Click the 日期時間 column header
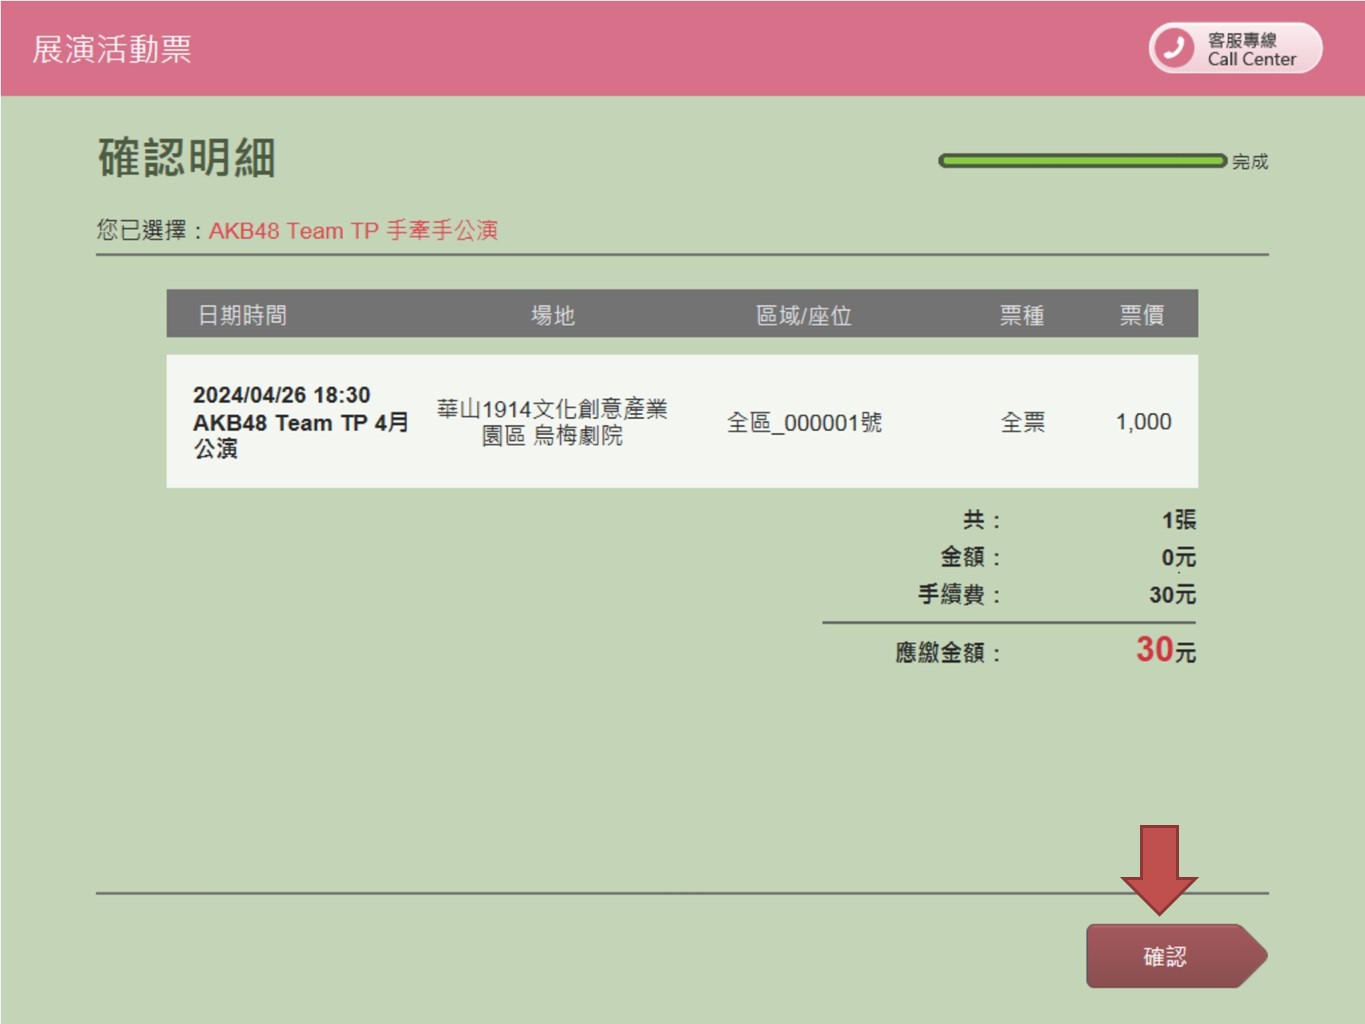 [242, 315]
